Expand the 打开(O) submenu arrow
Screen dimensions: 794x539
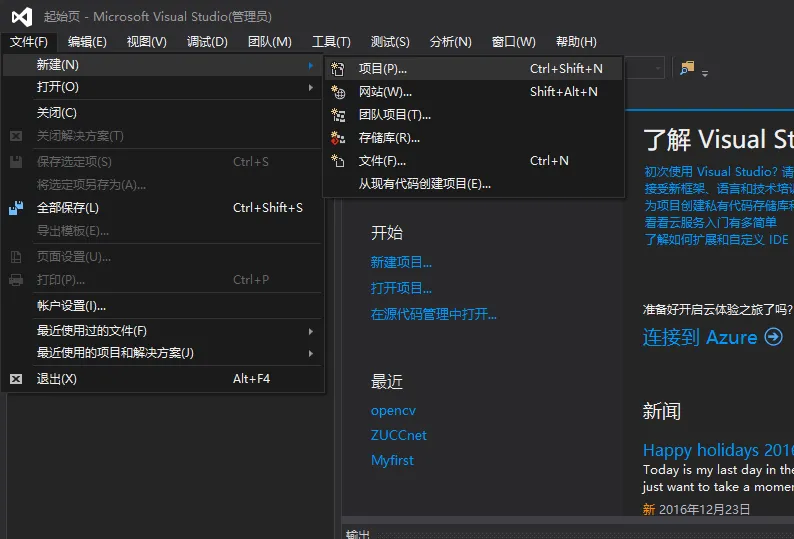310,88
